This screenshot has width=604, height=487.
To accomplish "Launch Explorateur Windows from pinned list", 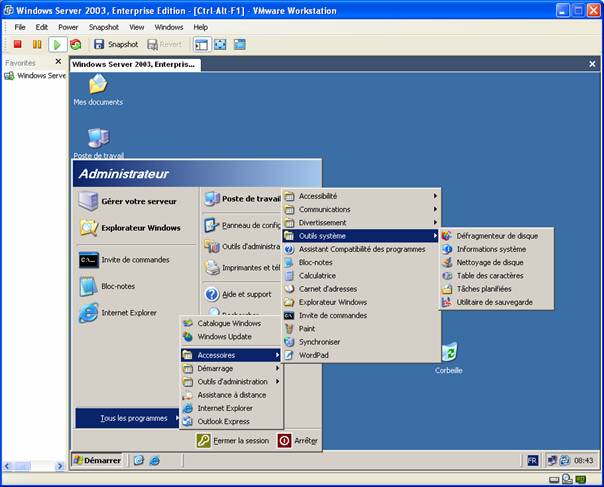I will coord(130,228).
